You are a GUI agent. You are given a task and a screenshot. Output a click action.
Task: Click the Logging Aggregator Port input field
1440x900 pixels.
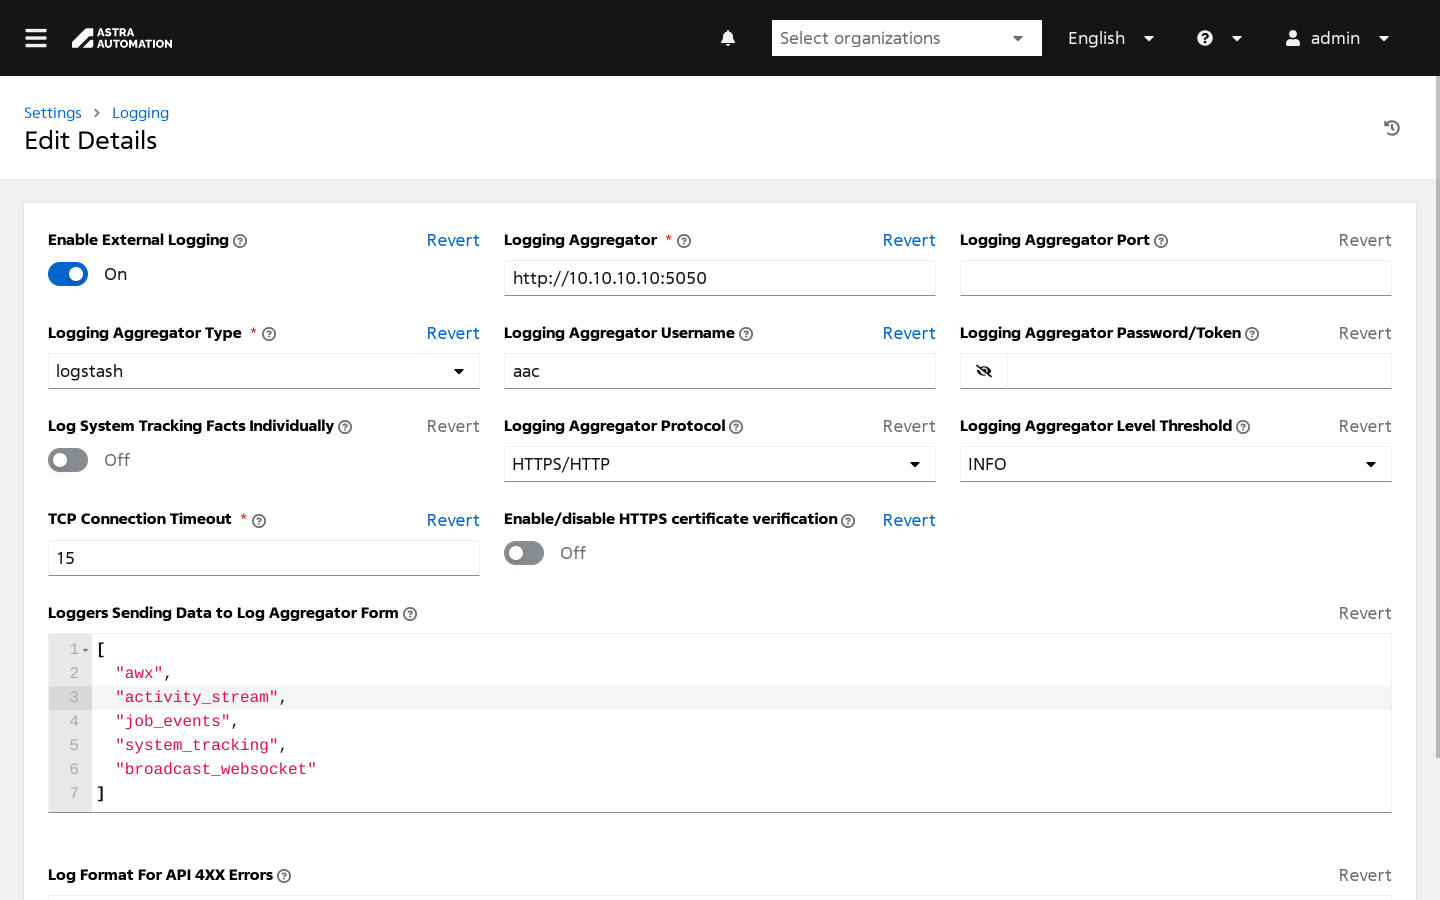(1175, 278)
